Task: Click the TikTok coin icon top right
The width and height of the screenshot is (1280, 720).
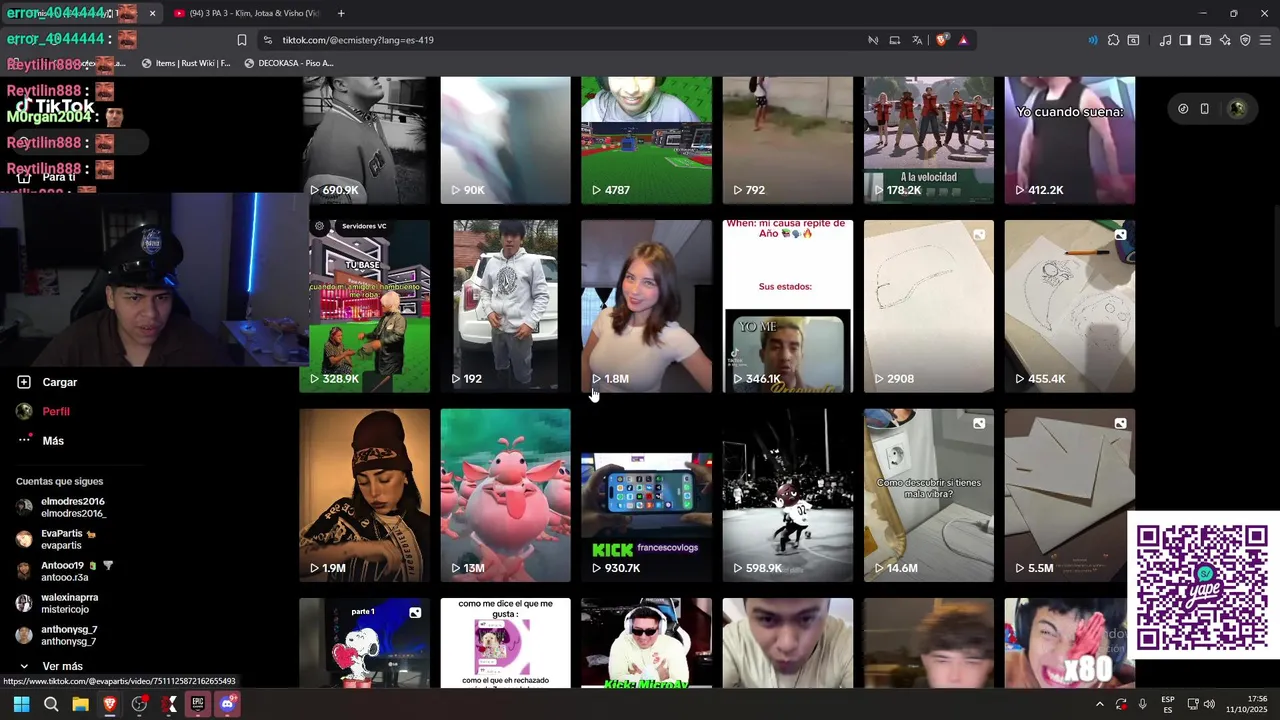Action: pyautogui.click(x=1183, y=109)
